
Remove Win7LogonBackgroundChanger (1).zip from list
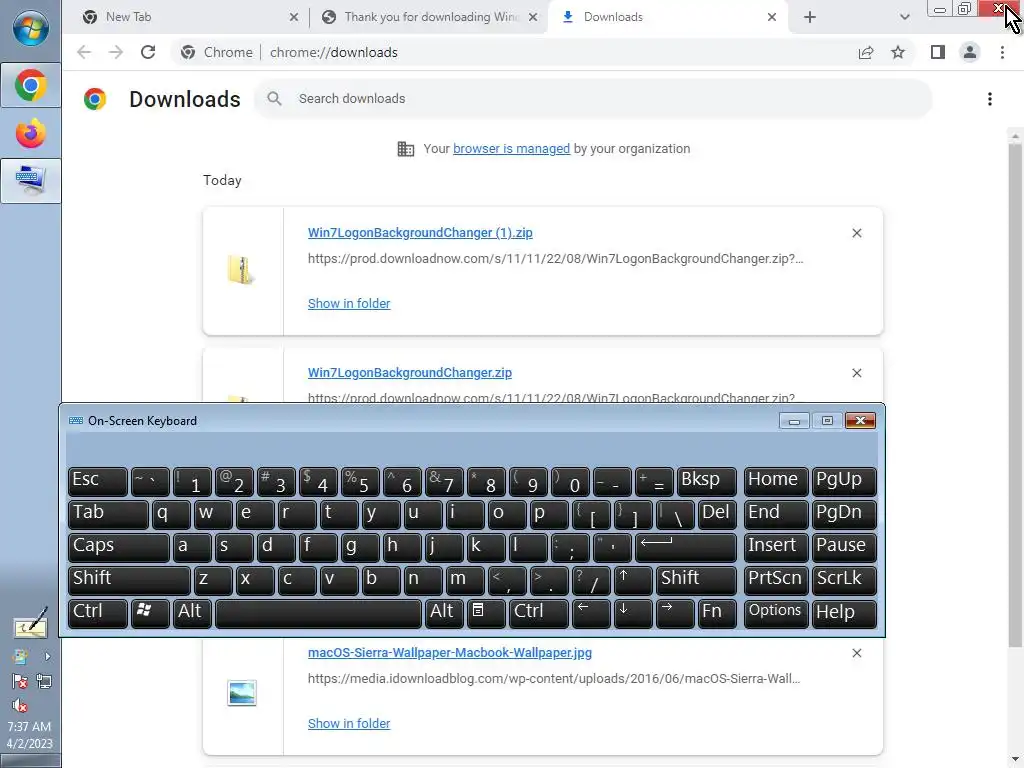pyautogui.click(x=857, y=233)
